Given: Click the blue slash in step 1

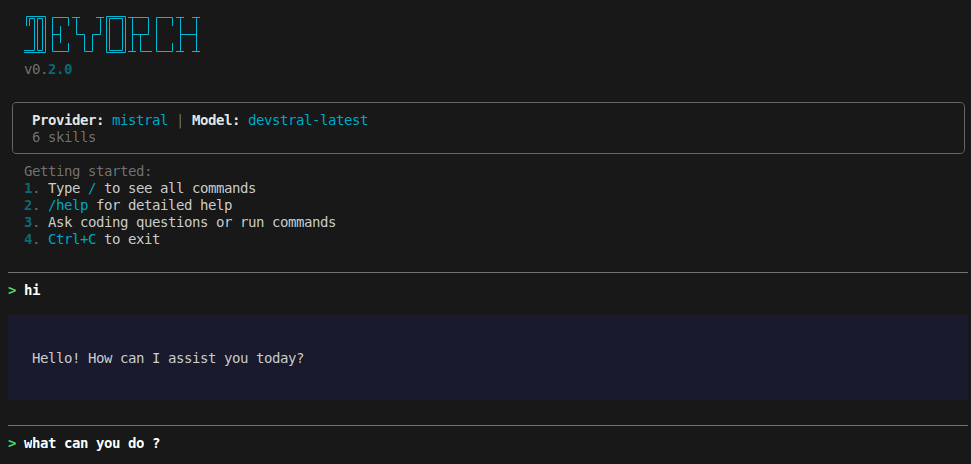Looking at the screenshot, I should [x=92, y=188].
